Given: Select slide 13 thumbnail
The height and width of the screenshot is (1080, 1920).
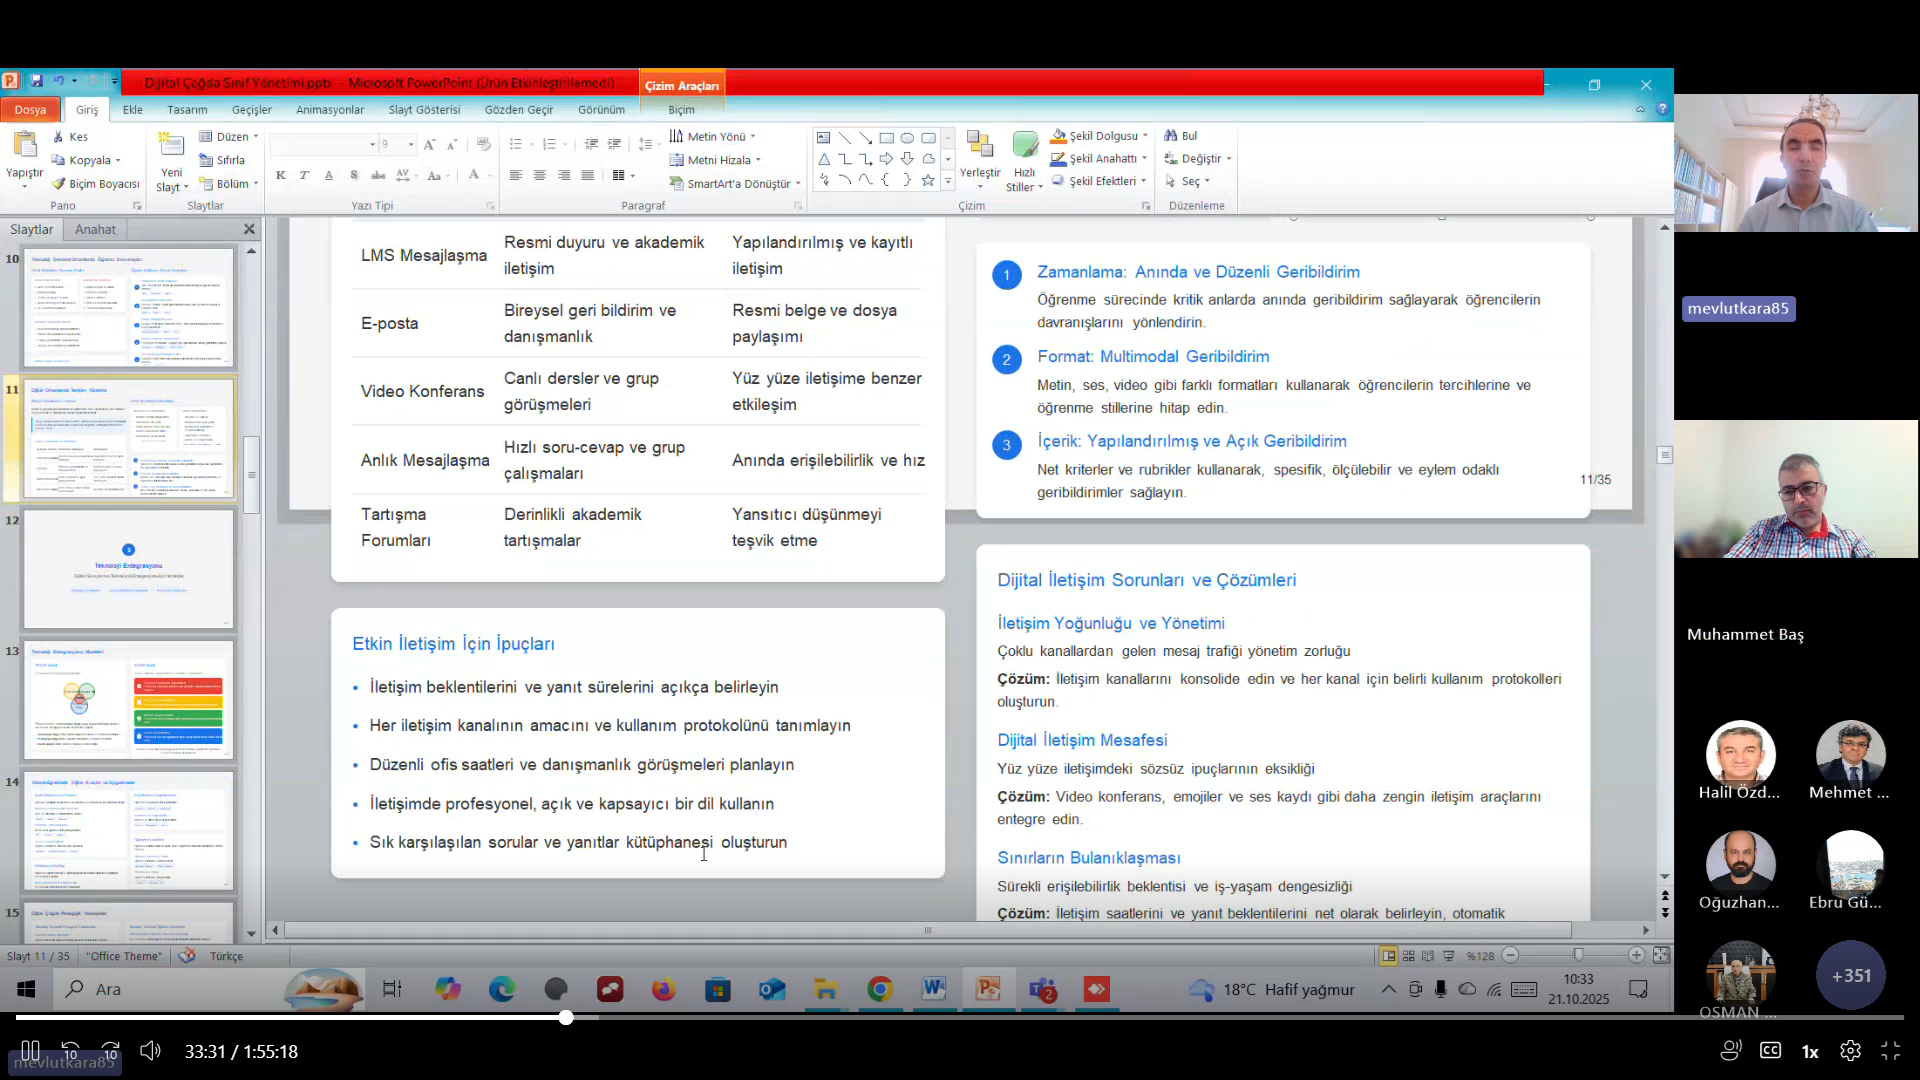Looking at the screenshot, I should click(128, 700).
